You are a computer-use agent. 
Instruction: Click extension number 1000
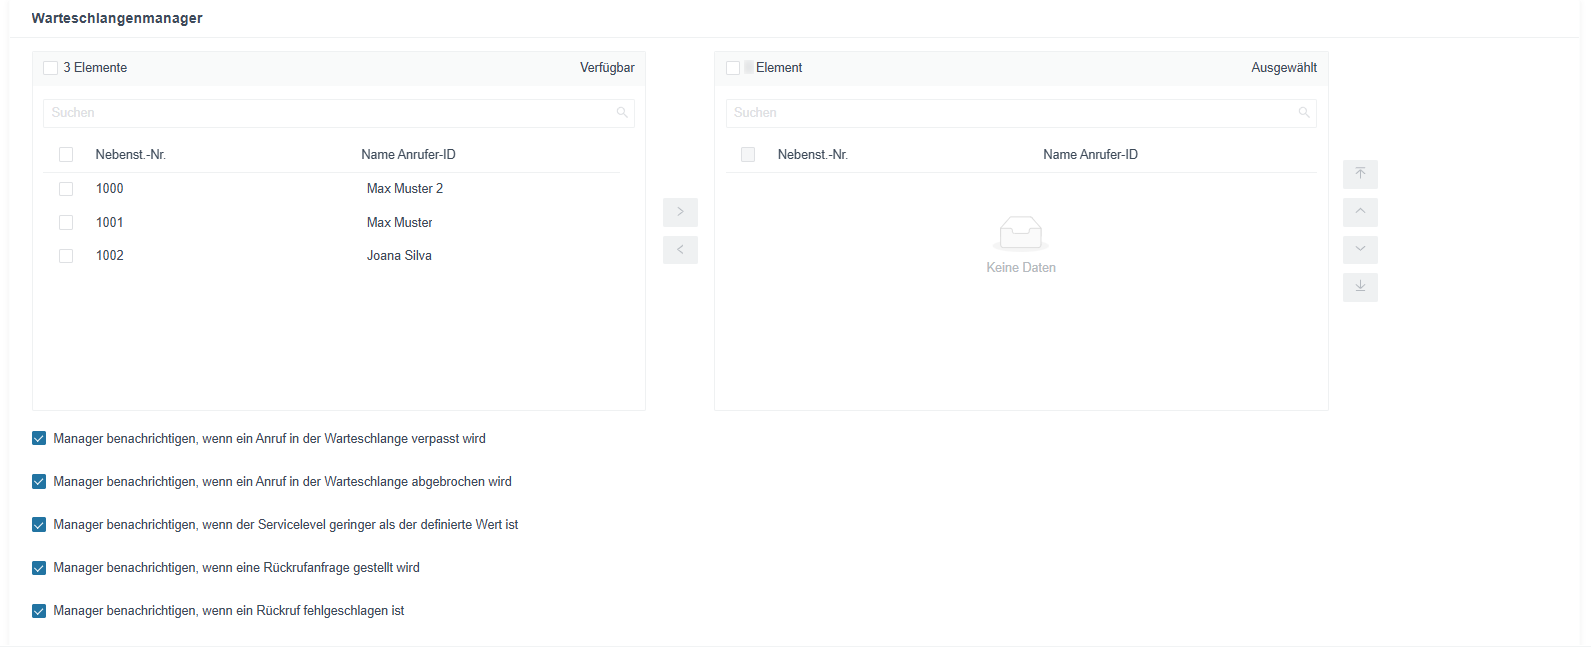[x=110, y=188]
